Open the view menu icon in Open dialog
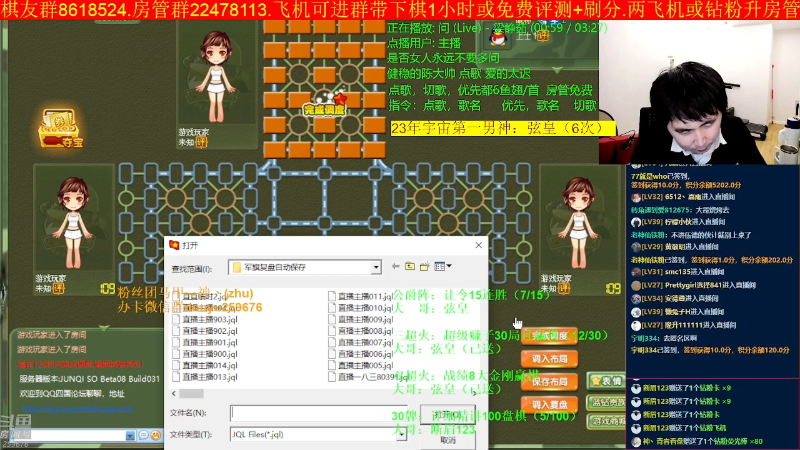Image resolution: width=800 pixels, height=450 pixels. coord(442,266)
